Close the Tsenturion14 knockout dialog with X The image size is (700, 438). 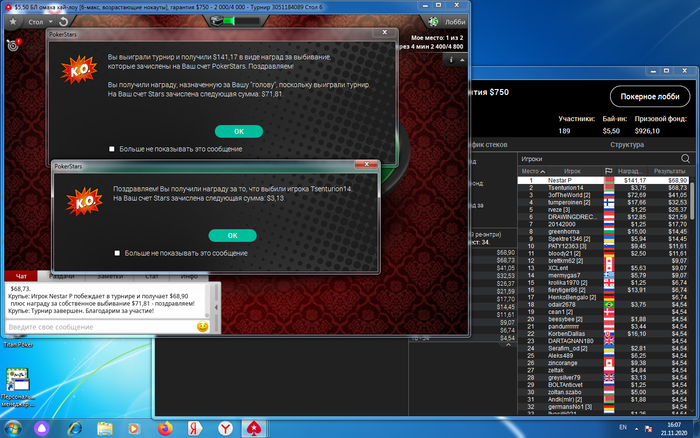coord(367,164)
